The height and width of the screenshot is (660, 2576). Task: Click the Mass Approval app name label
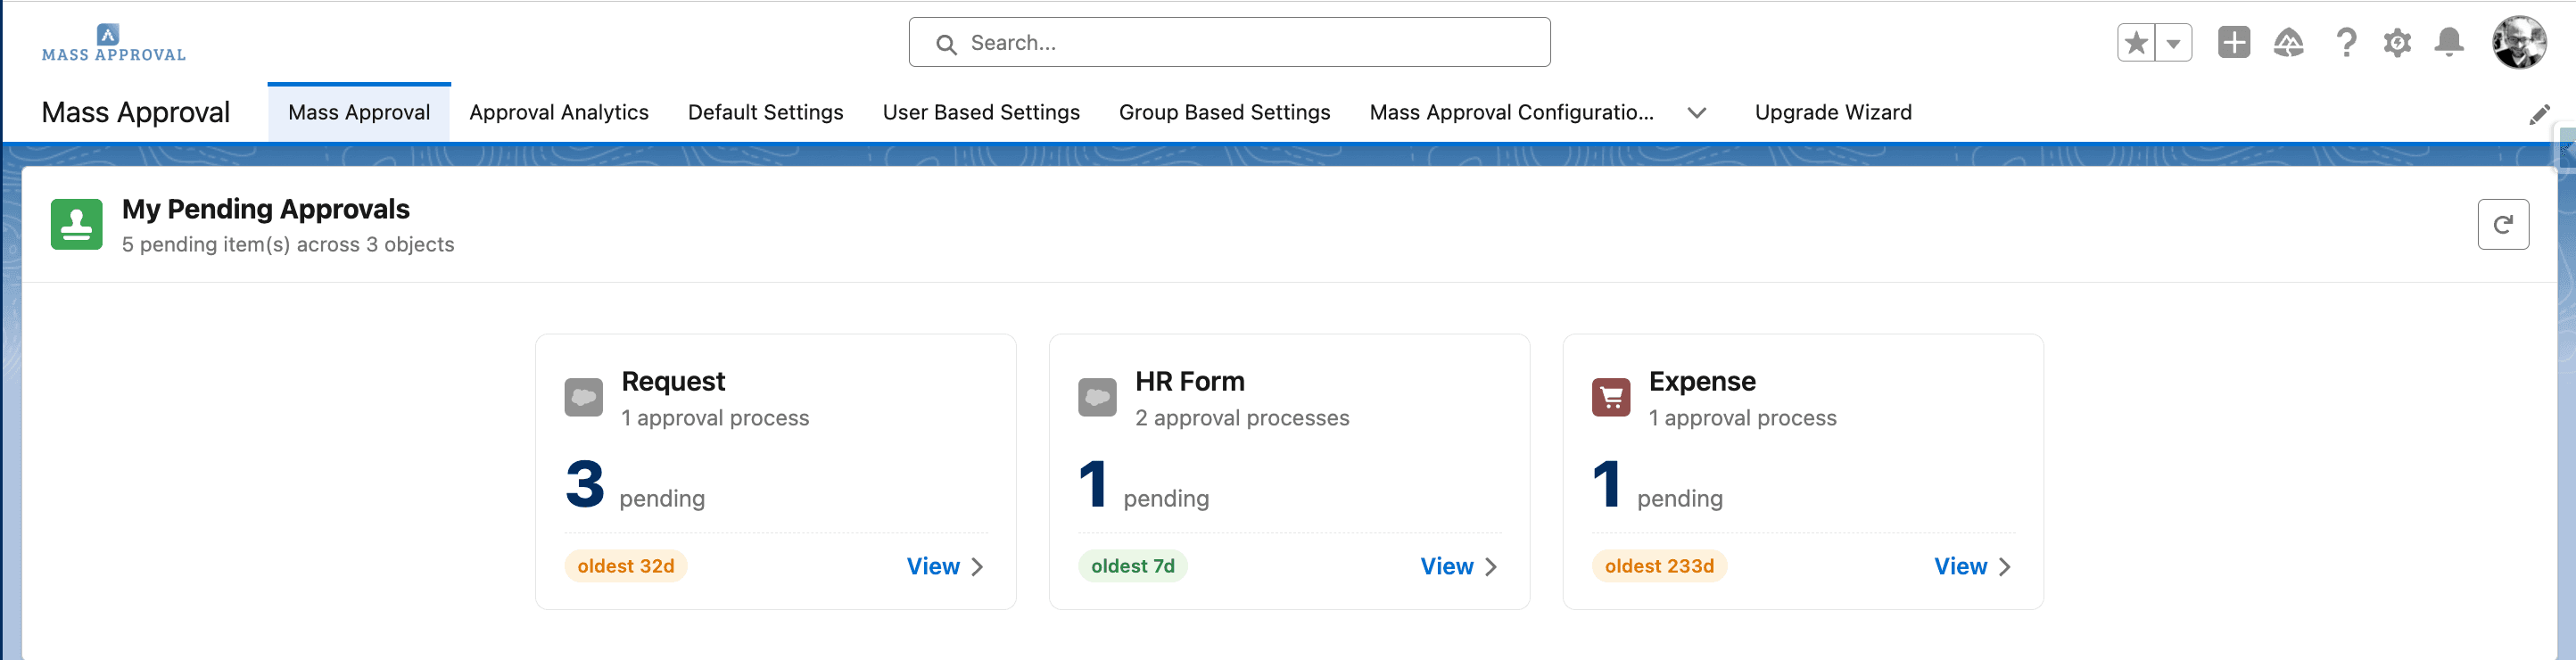(136, 112)
